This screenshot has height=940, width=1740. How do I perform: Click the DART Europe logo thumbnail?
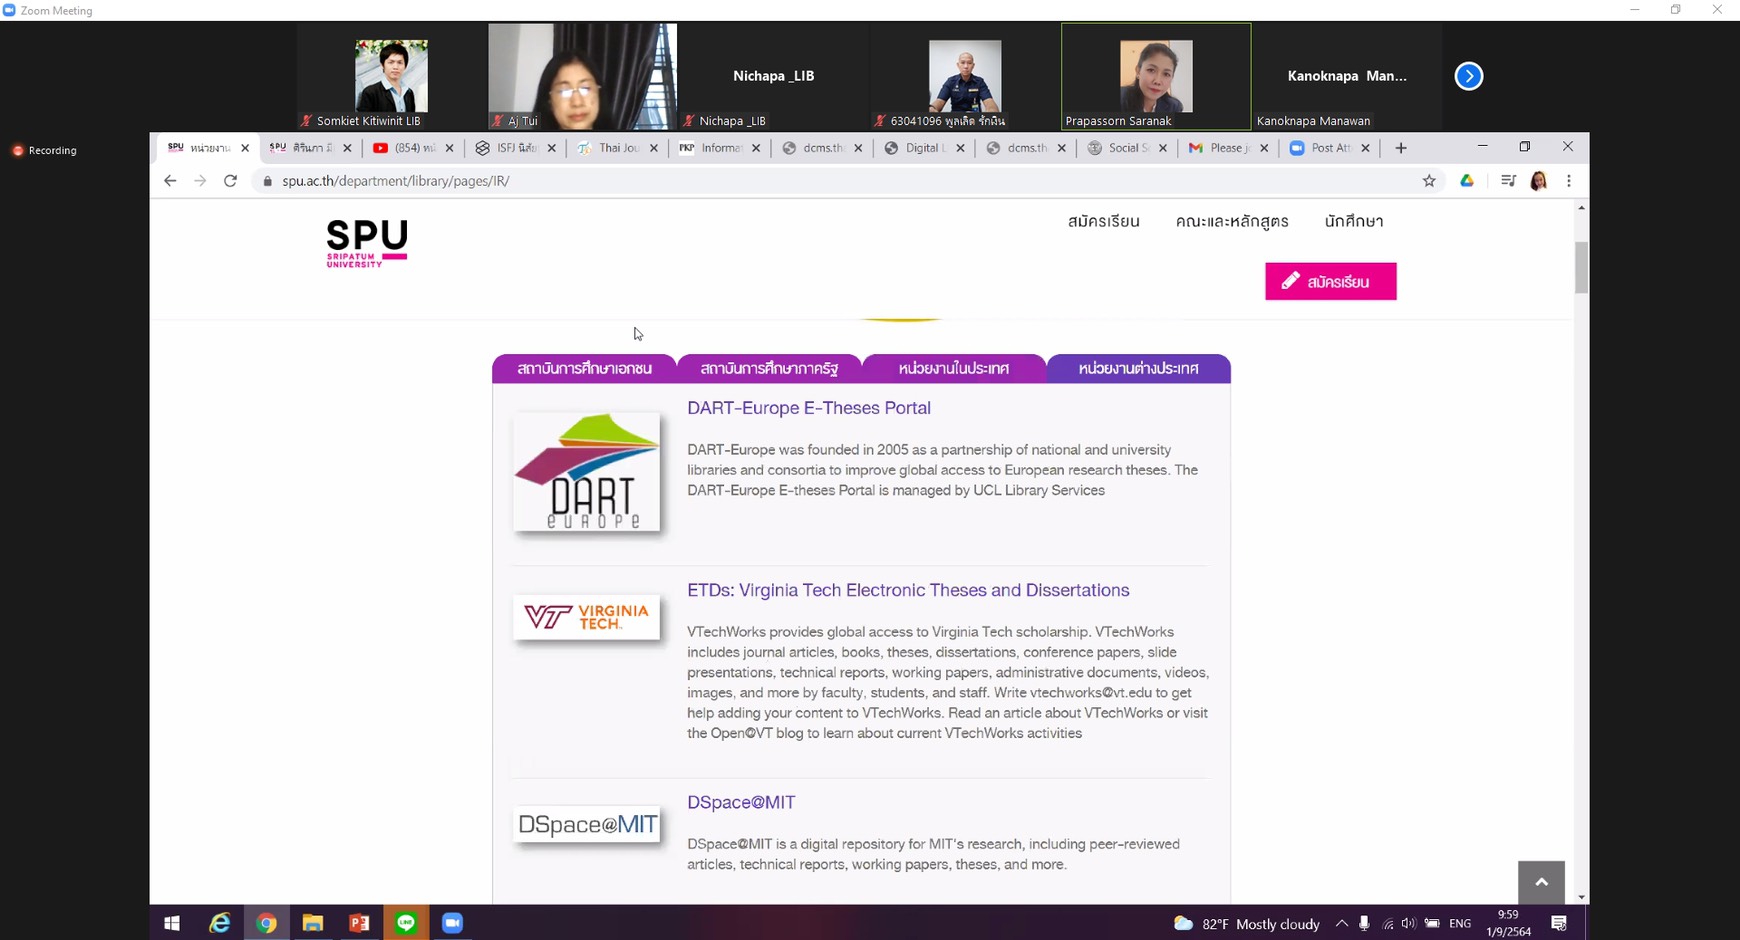click(587, 472)
